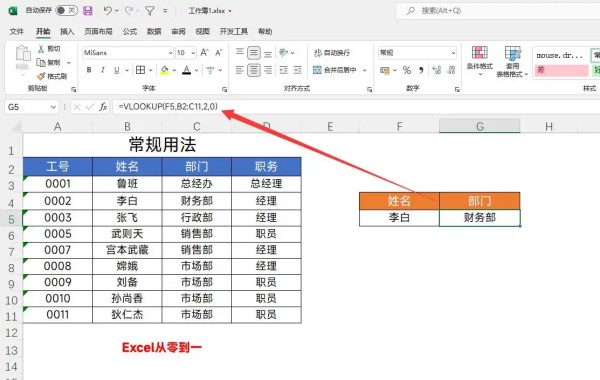Screen dimensions: 600x380
Task: Click Merge and Center button
Action: pos(335,70)
